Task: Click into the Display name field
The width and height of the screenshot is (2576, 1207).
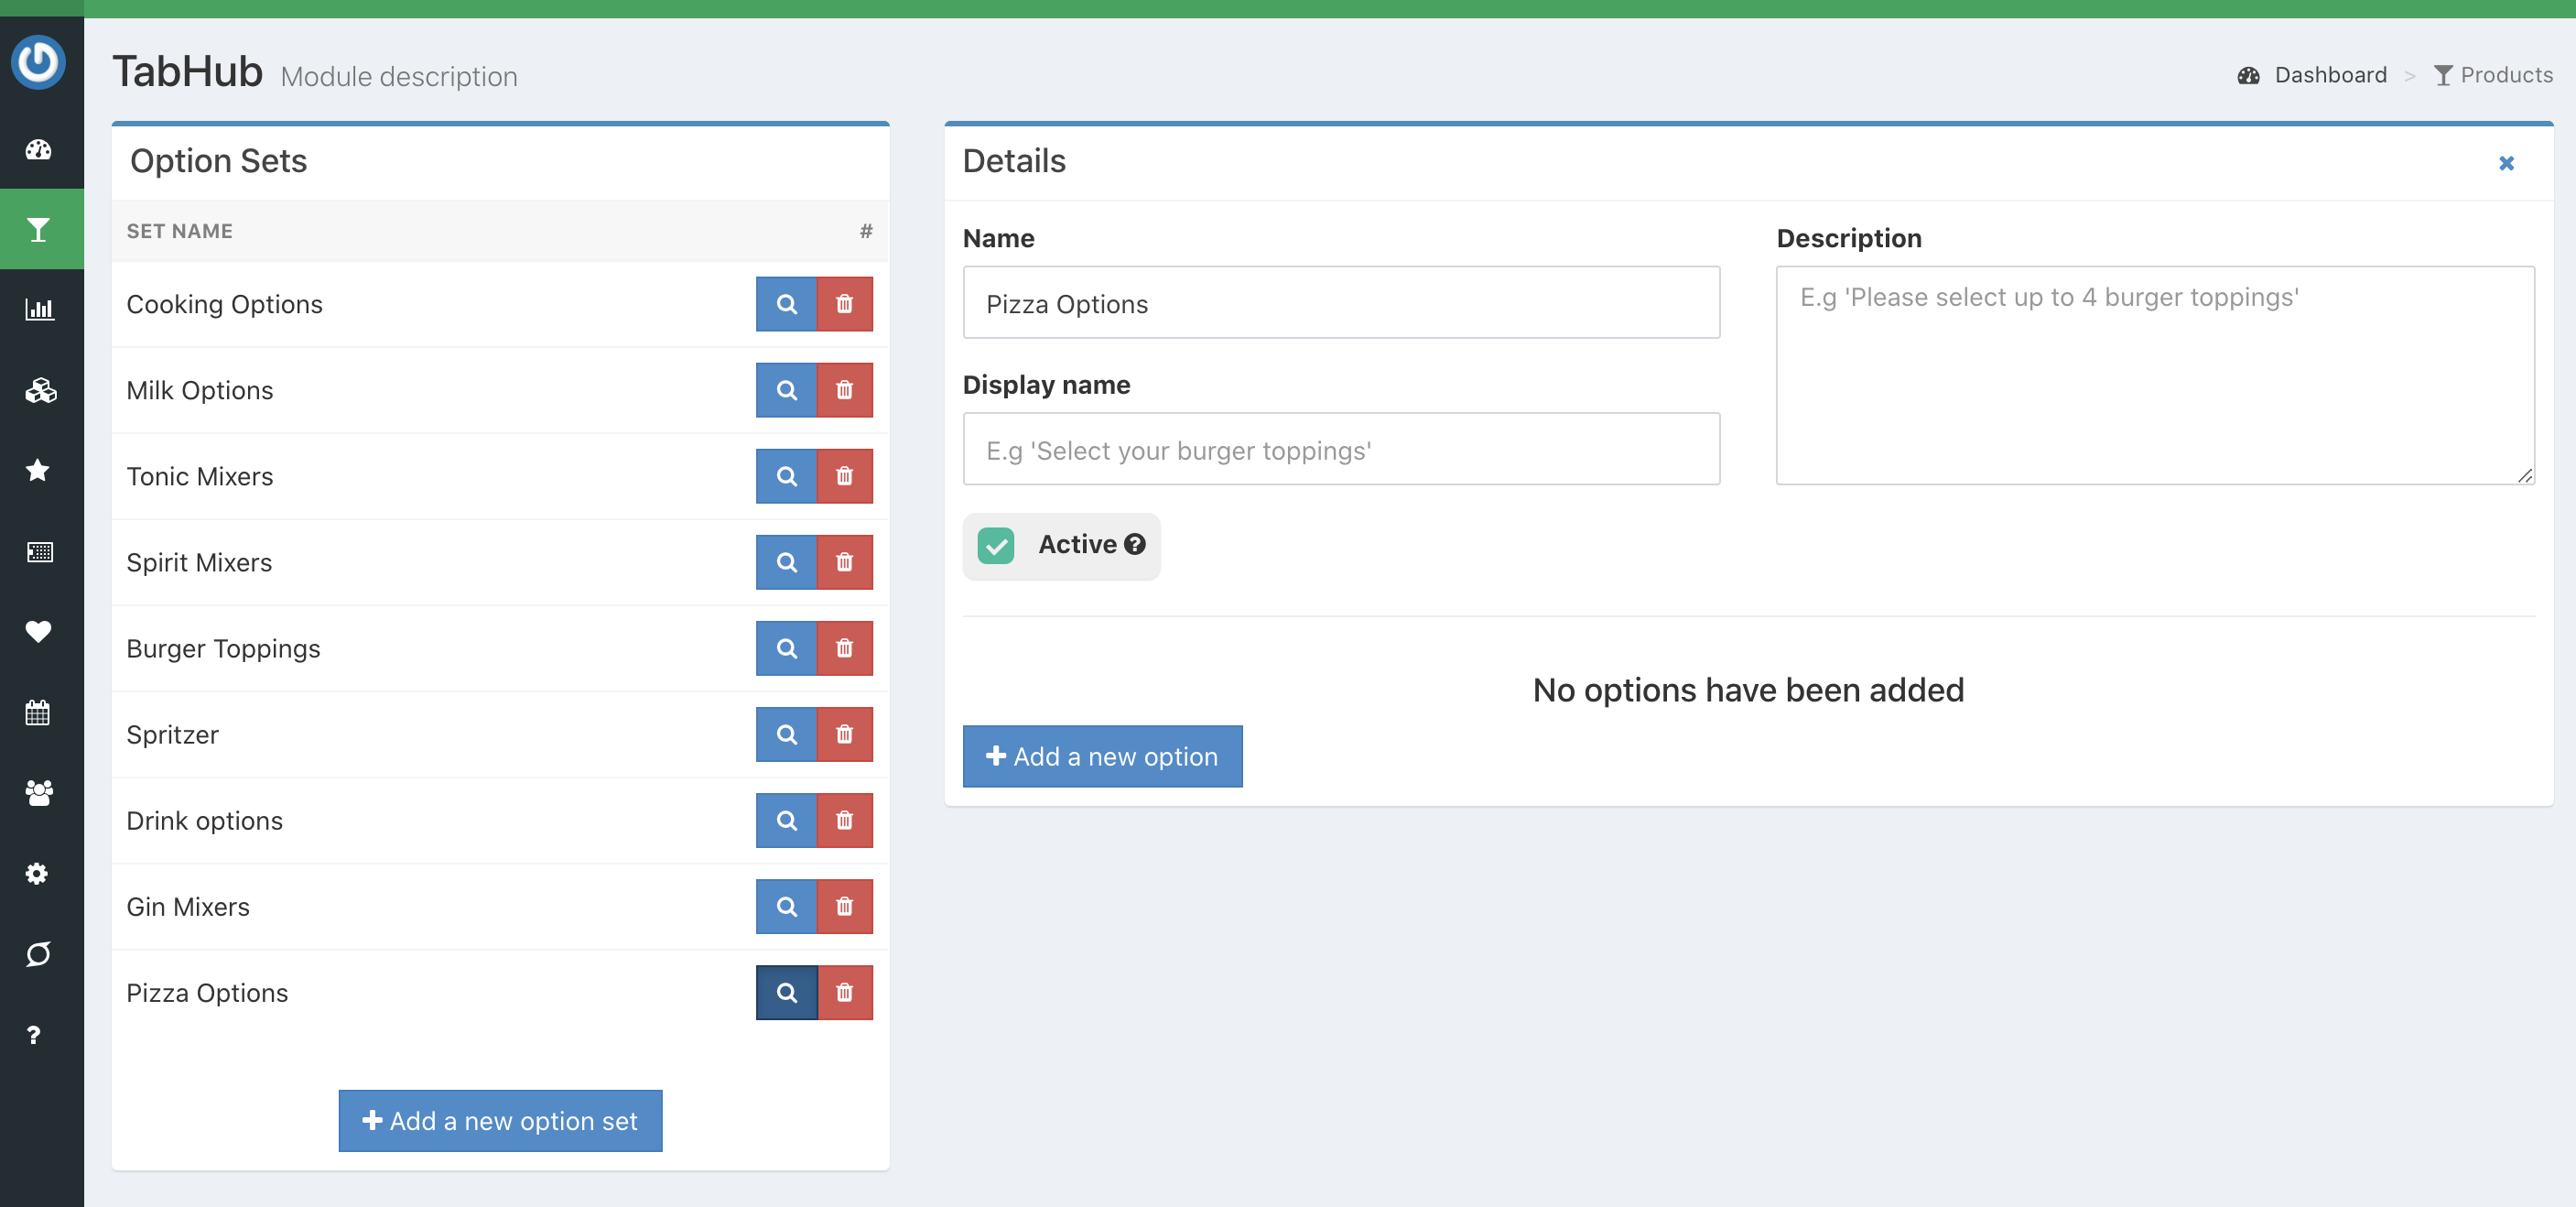Action: [x=1340, y=450]
